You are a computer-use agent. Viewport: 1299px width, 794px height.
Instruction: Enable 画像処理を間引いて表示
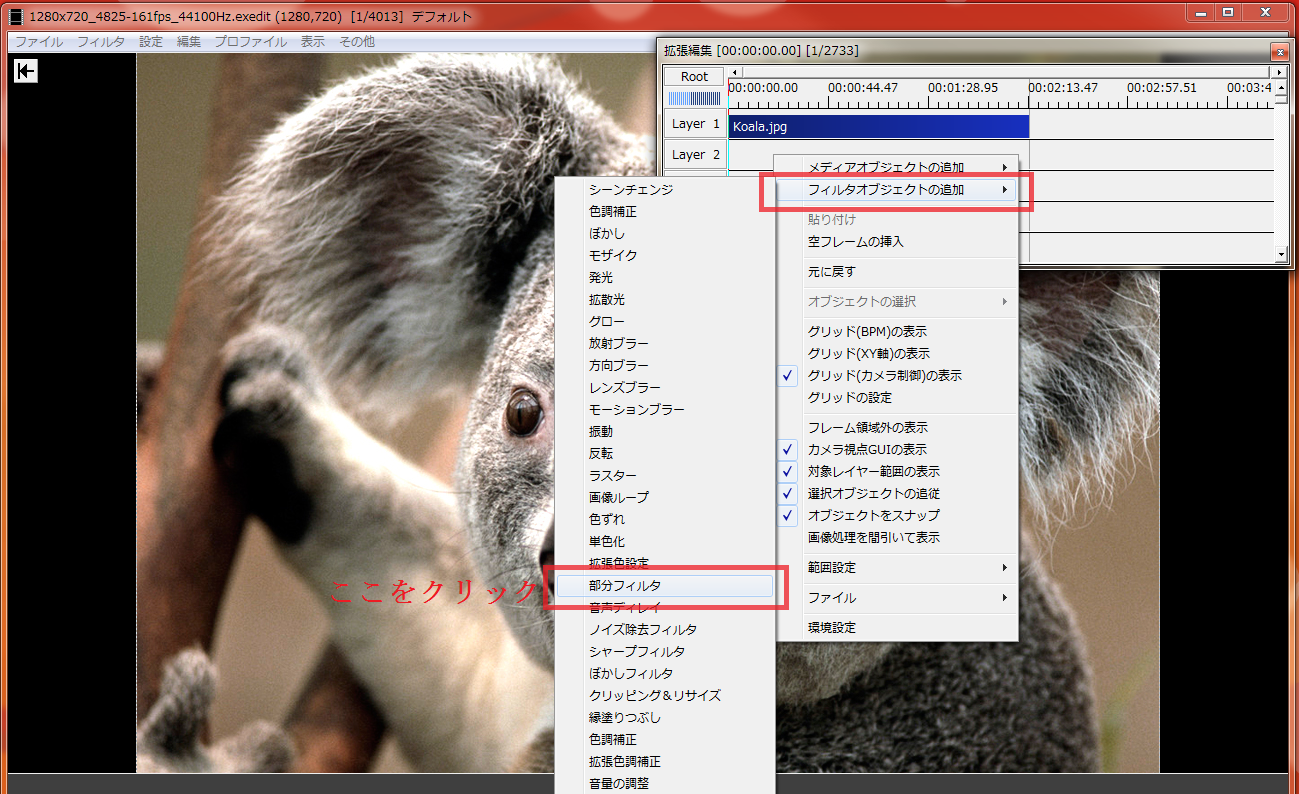(x=897, y=537)
